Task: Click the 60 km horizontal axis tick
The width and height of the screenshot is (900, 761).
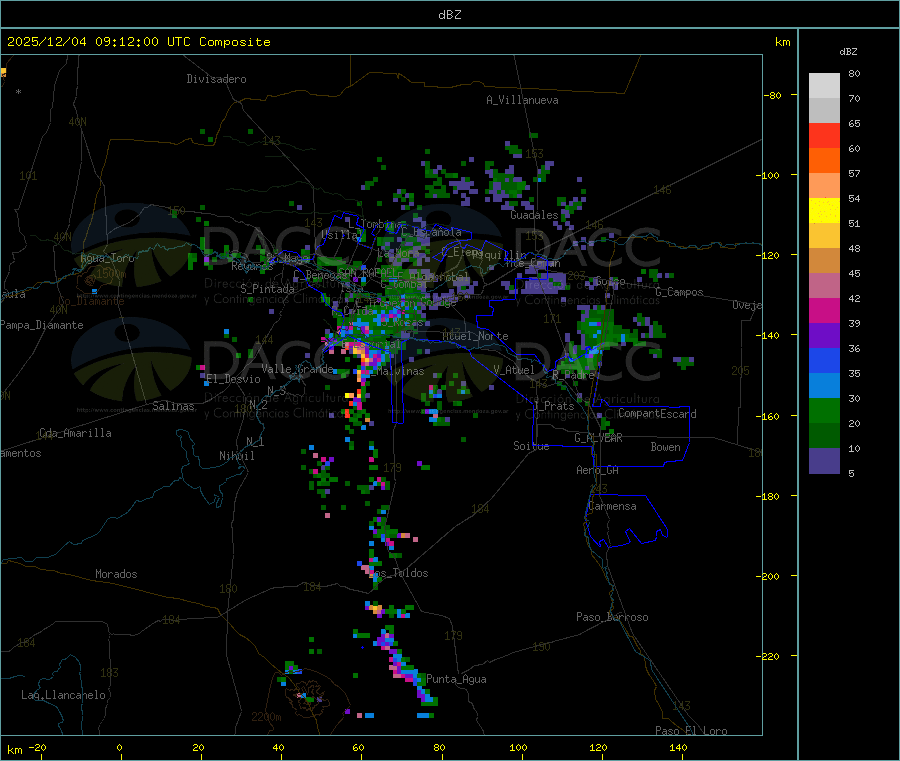Action: click(359, 748)
